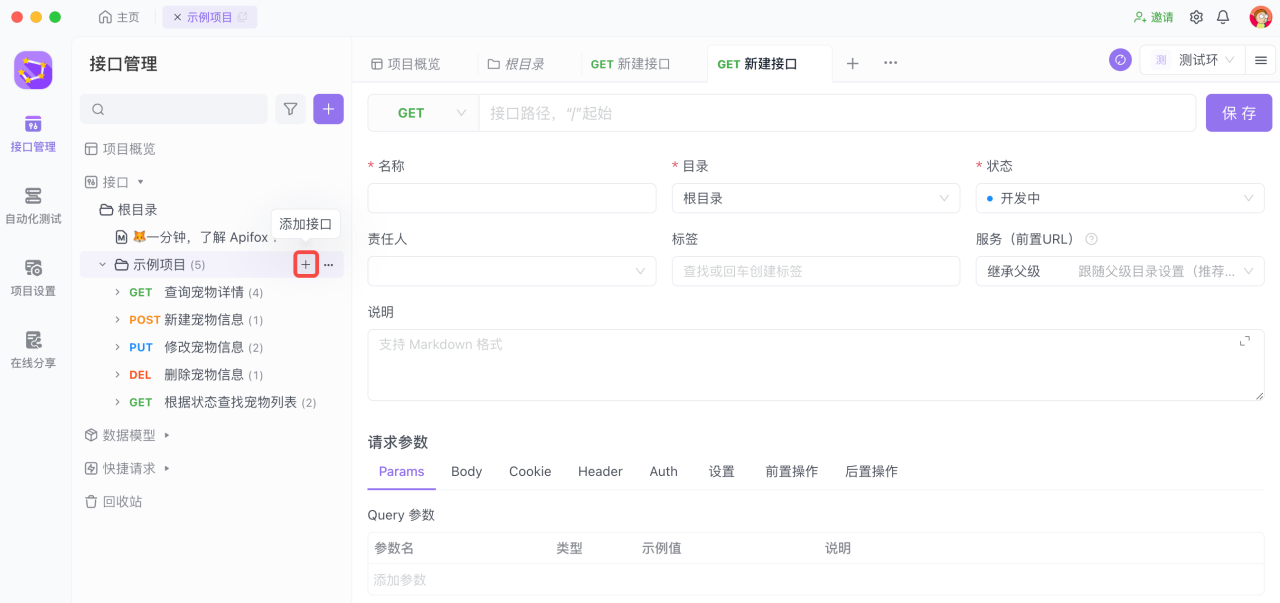Open the GET request method dropdown
This screenshot has height=603, width=1280.
[423, 112]
